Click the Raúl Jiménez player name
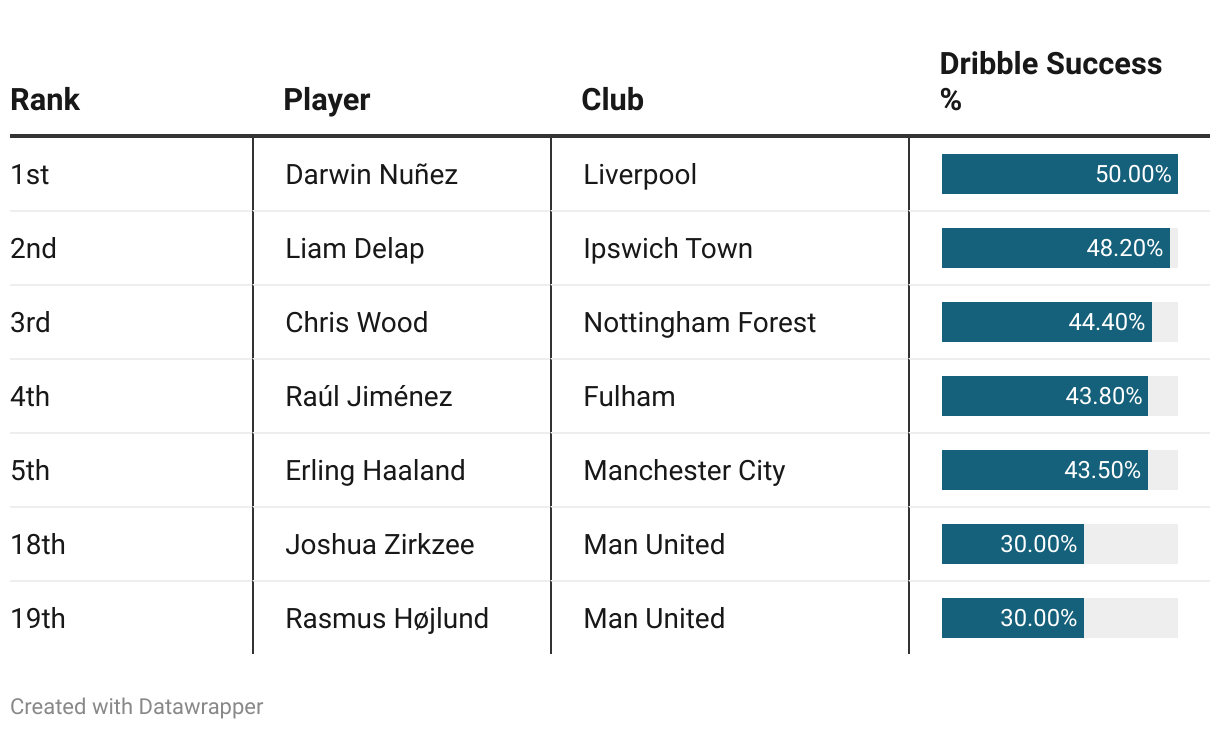 [369, 396]
